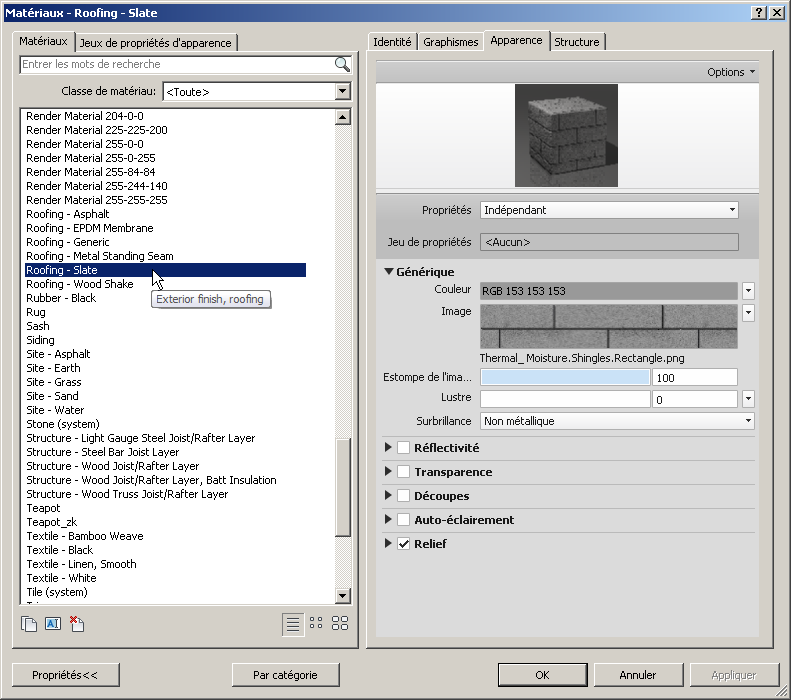Enable the Découpes checkbox
Screen dimensions: 791x700
point(404,496)
